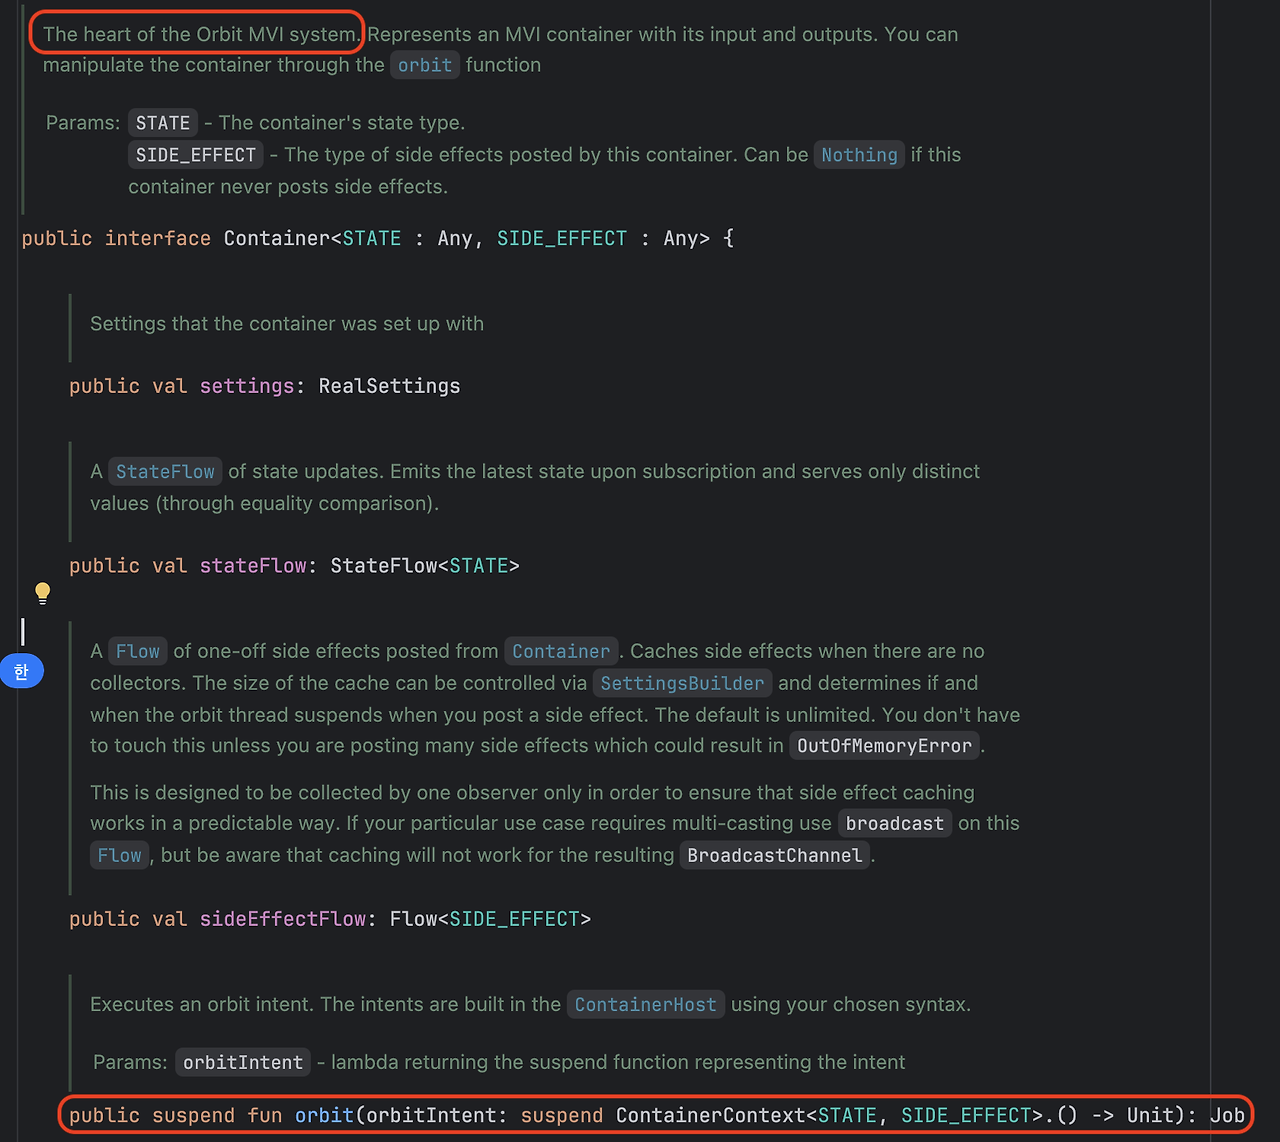Screen dimensions: 1280x1142
Task: Click the settings property name
Action: click(247, 386)
